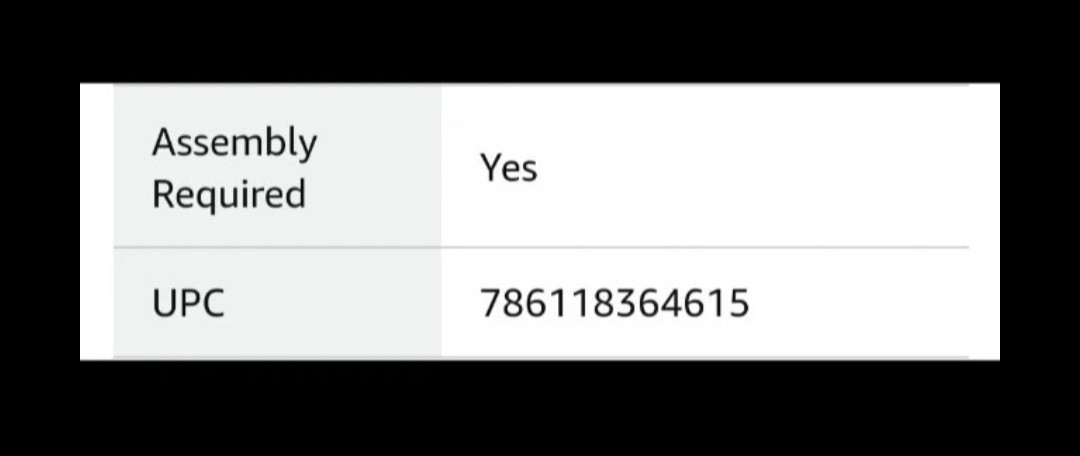Click the word "Assembly" in the label
Viewport: 1080px width, 456px height.
pyautogui.click(x=234, y=145)
